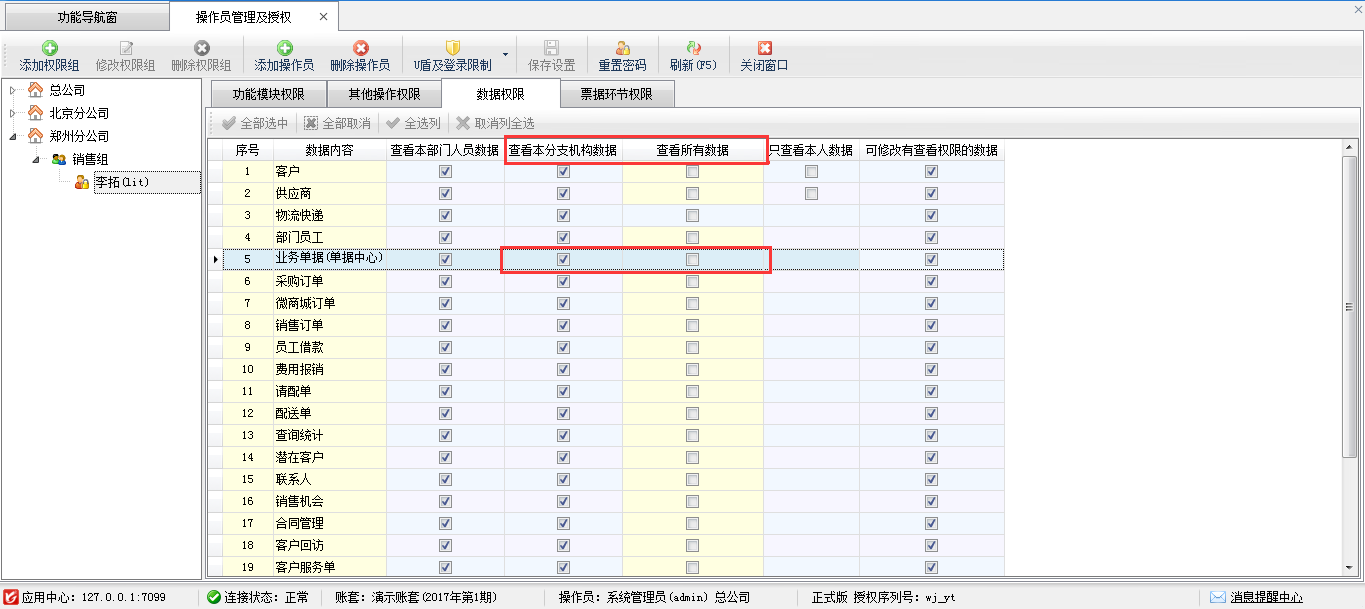Screen dimensions: 1365x609
Task: Open the U盾及登录限制 shield icon
Action: [x=452, y=48]
